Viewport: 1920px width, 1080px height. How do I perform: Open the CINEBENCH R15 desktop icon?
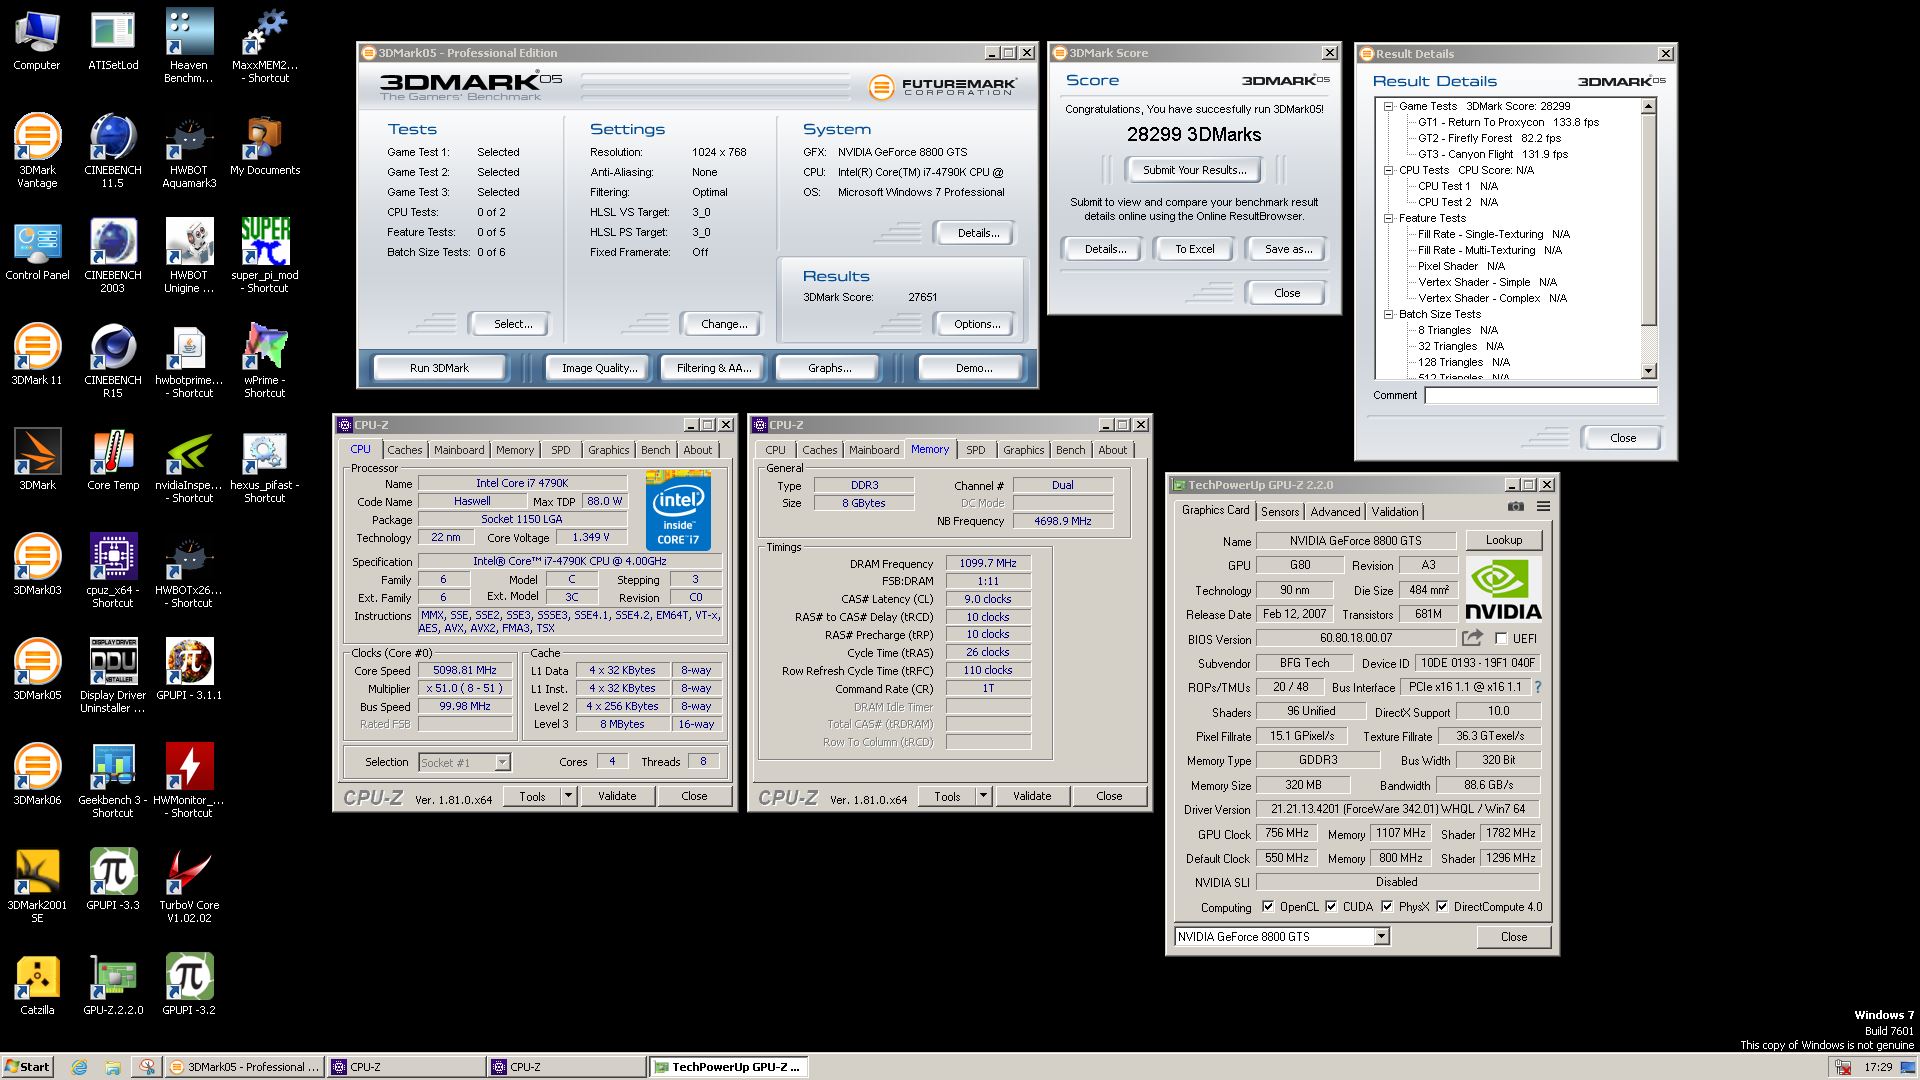tap(113, 360)
